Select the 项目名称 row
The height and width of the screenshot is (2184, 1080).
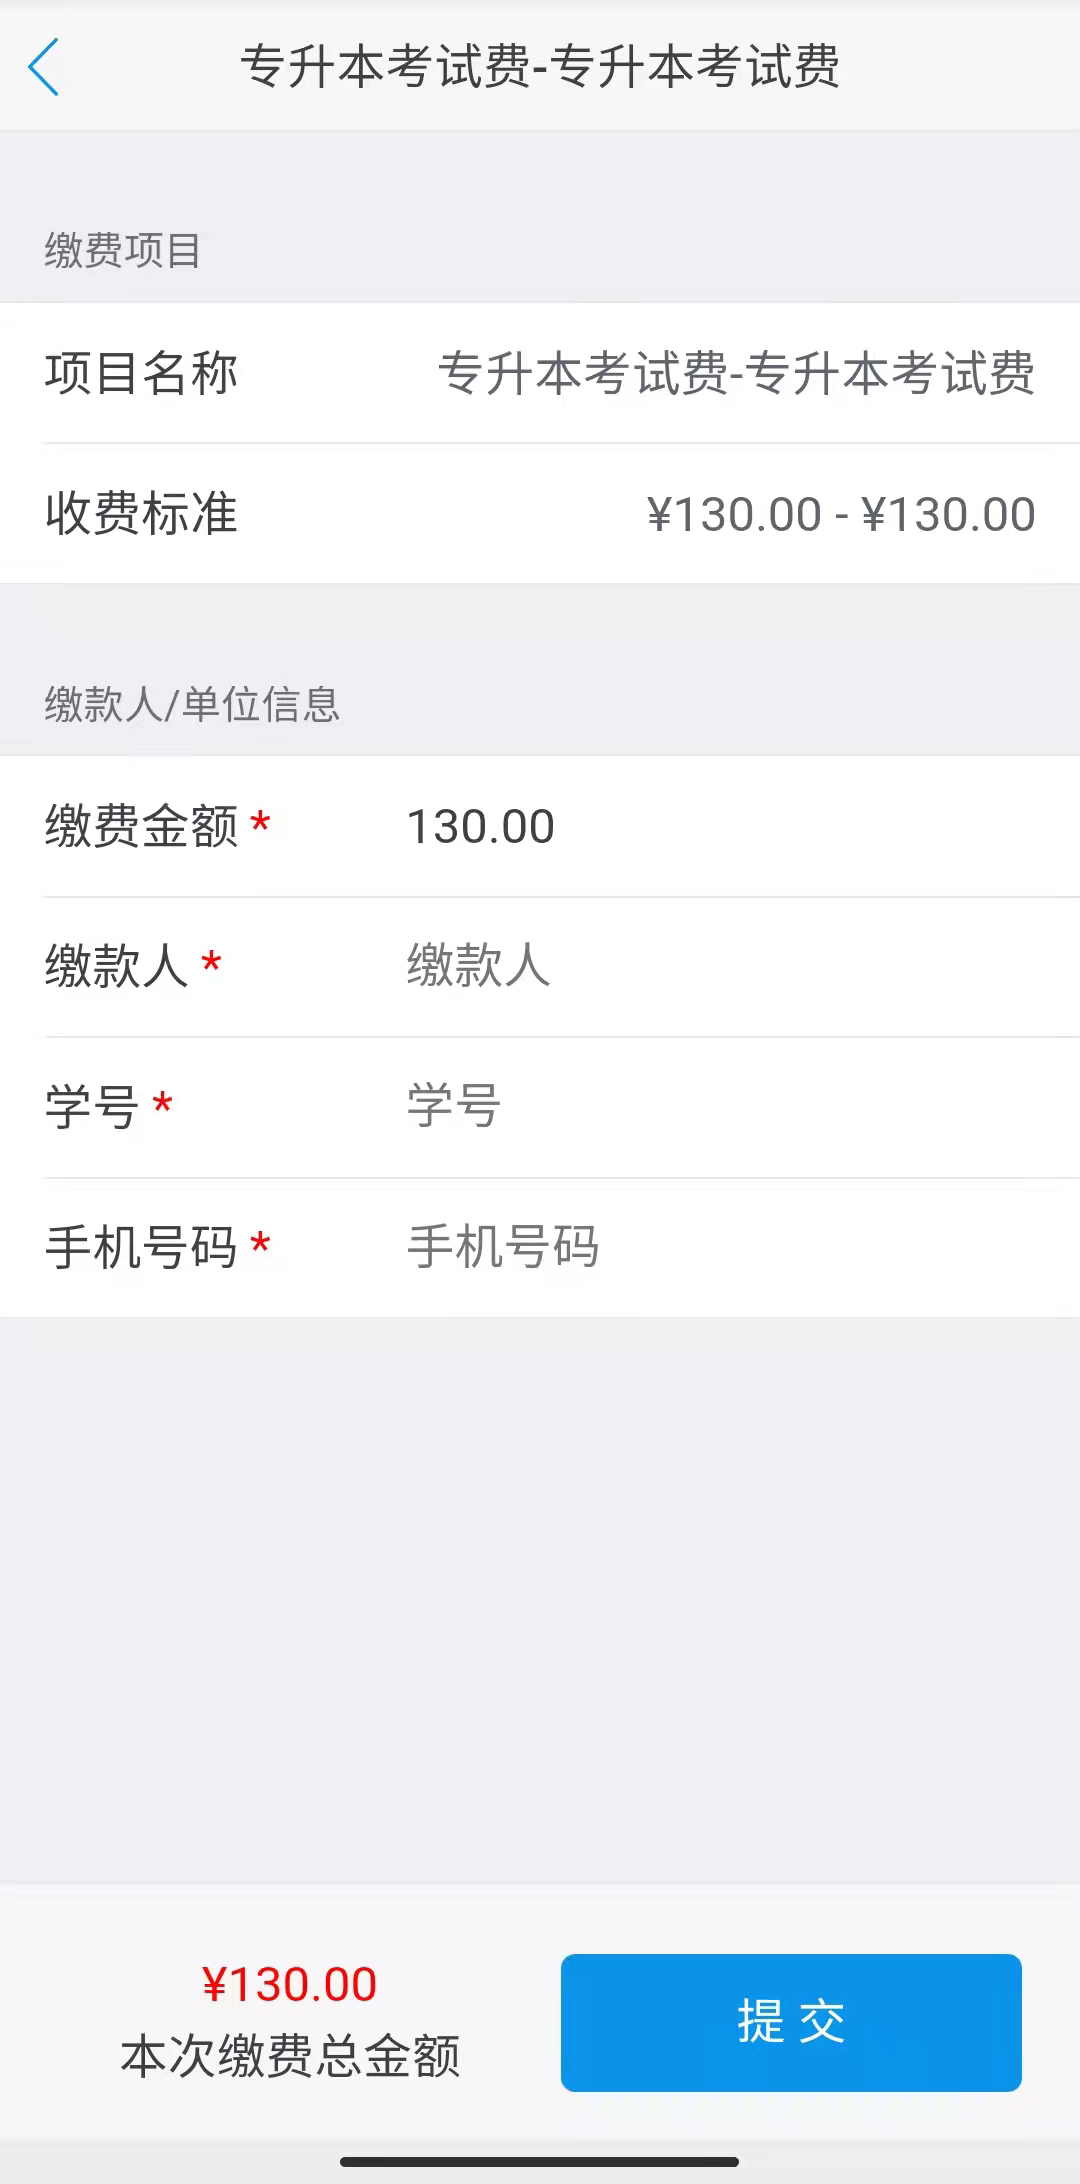pos(540,373)
